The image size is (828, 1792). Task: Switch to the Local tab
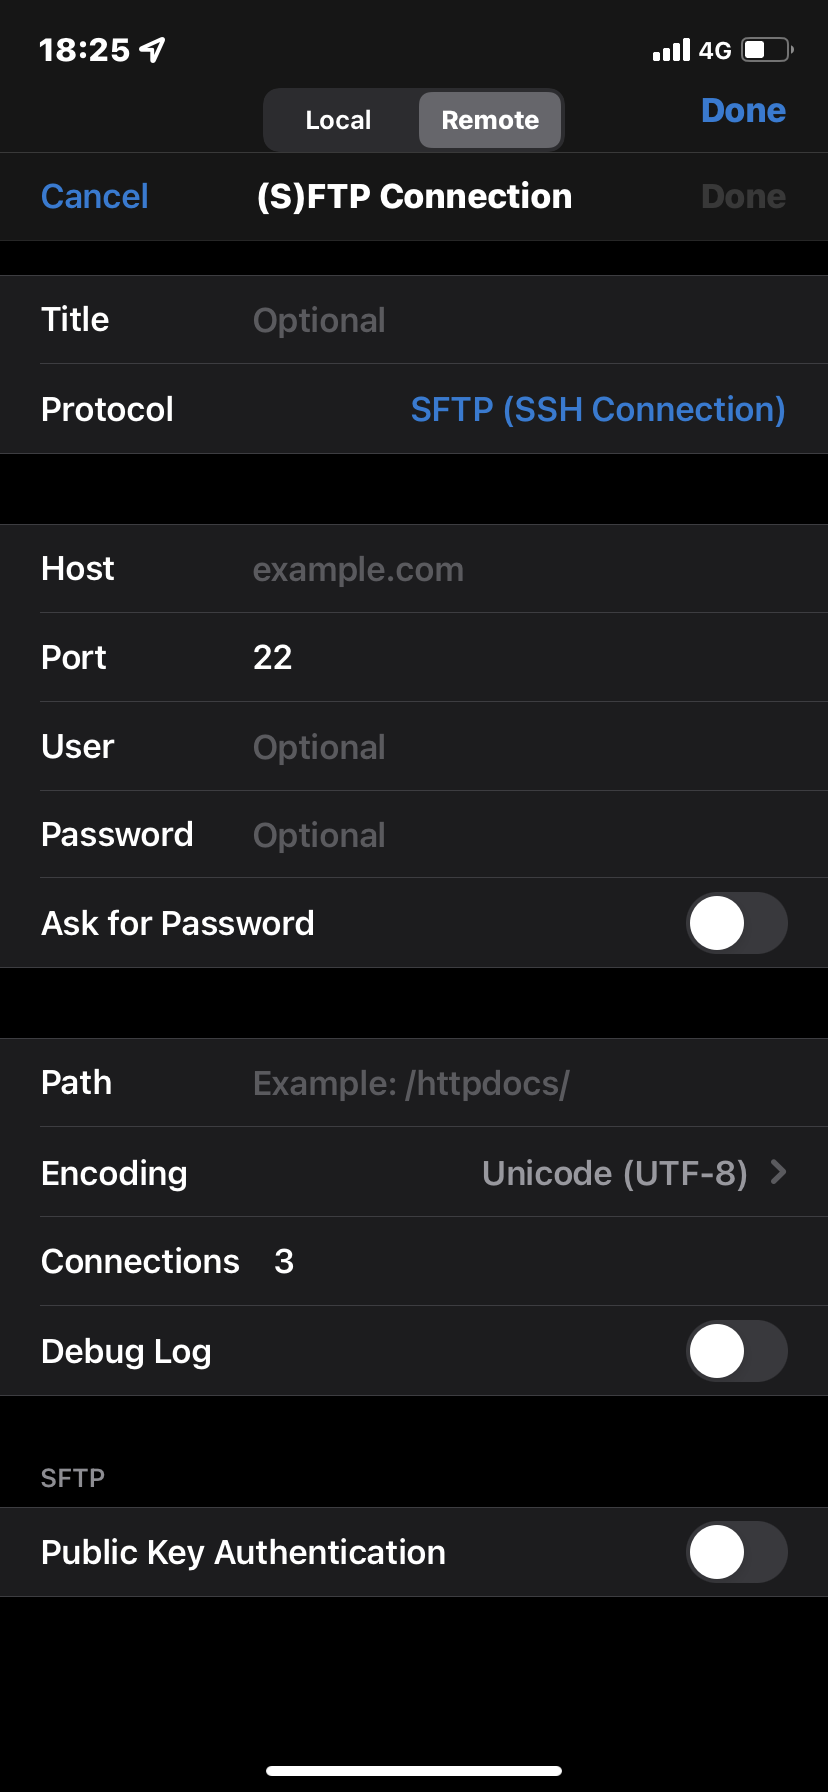coord(338,120)
